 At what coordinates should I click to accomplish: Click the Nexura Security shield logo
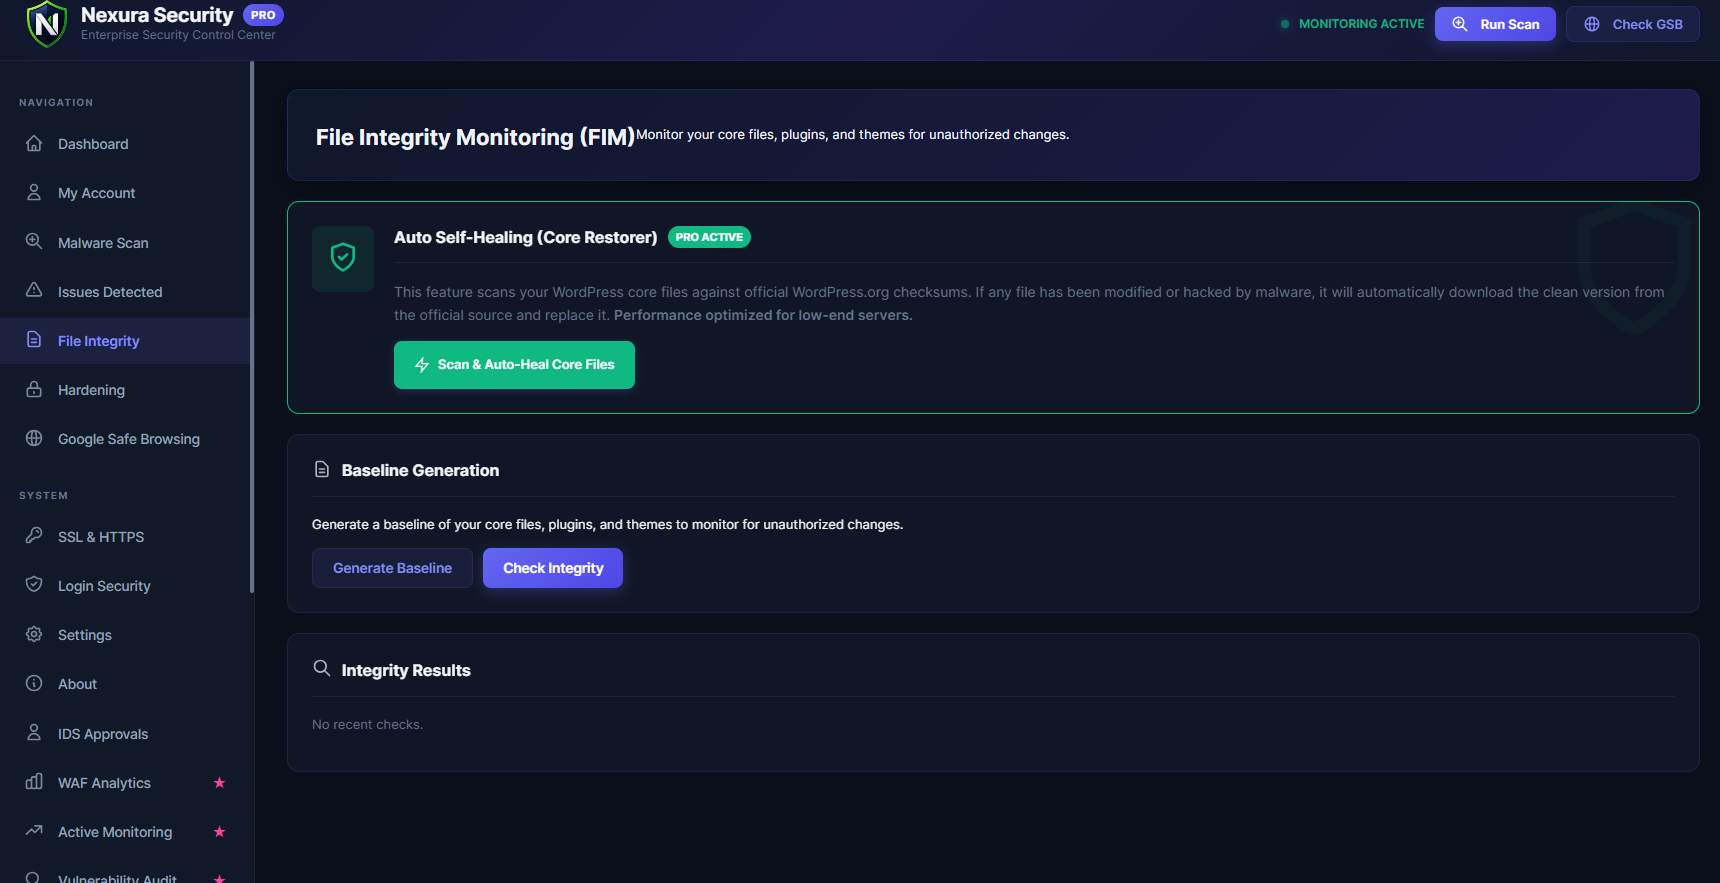(47, 23)
